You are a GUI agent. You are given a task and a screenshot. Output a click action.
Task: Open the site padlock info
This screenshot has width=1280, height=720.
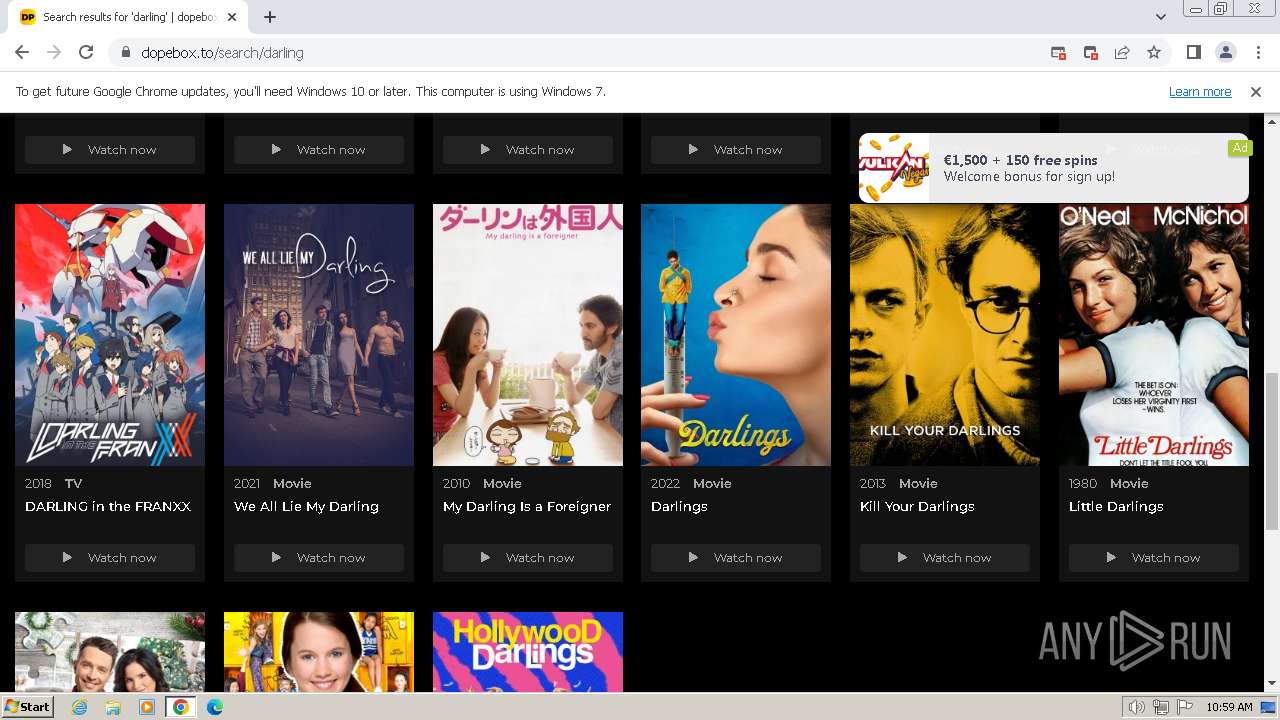coord(126,53)
